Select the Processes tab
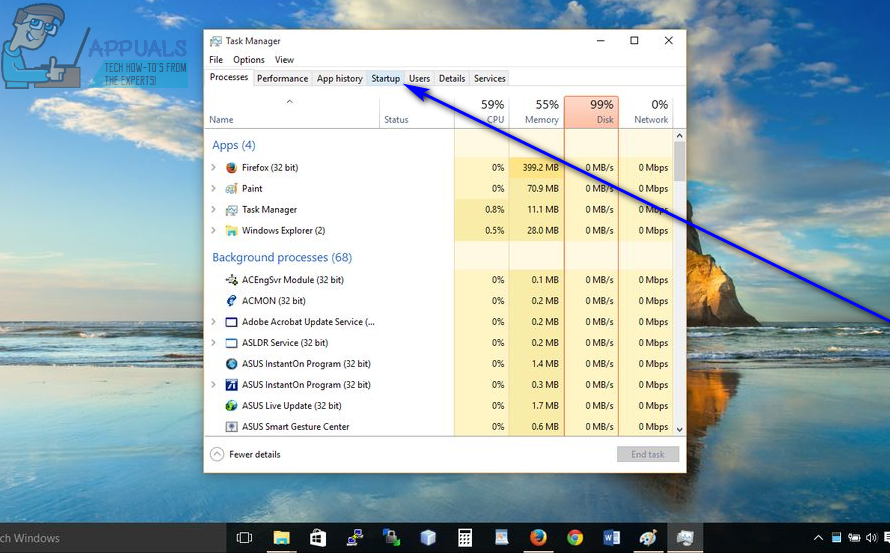The image size is (890, 553). [229, 77]
